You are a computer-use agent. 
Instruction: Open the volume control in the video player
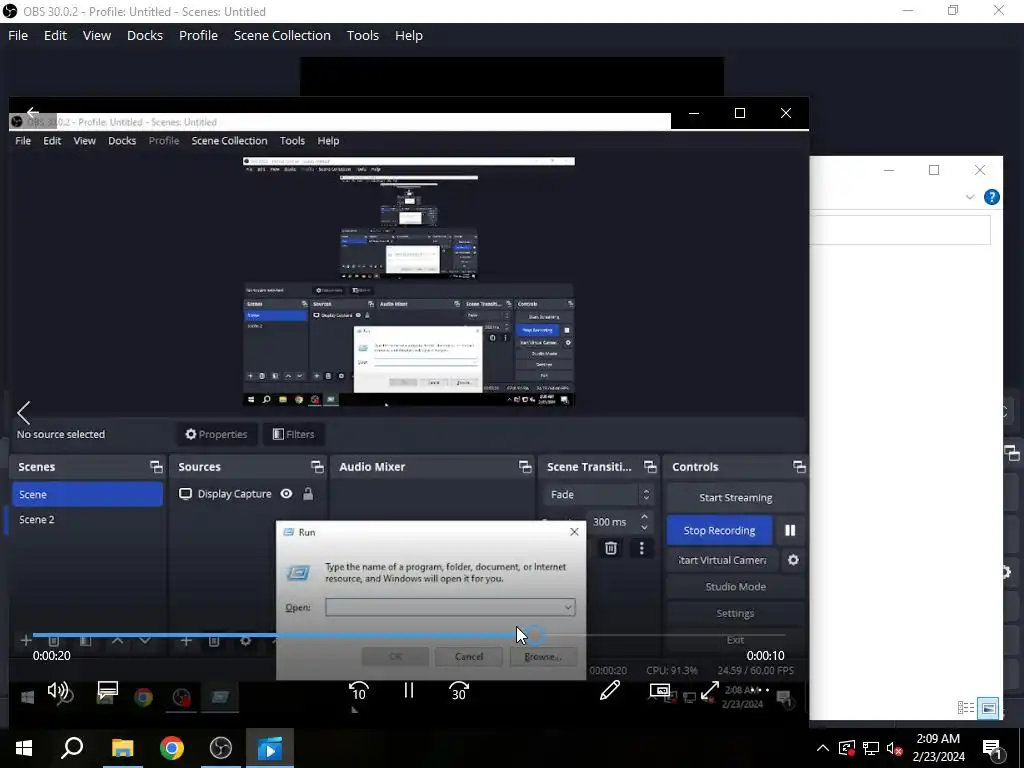(x=58, y=690)
